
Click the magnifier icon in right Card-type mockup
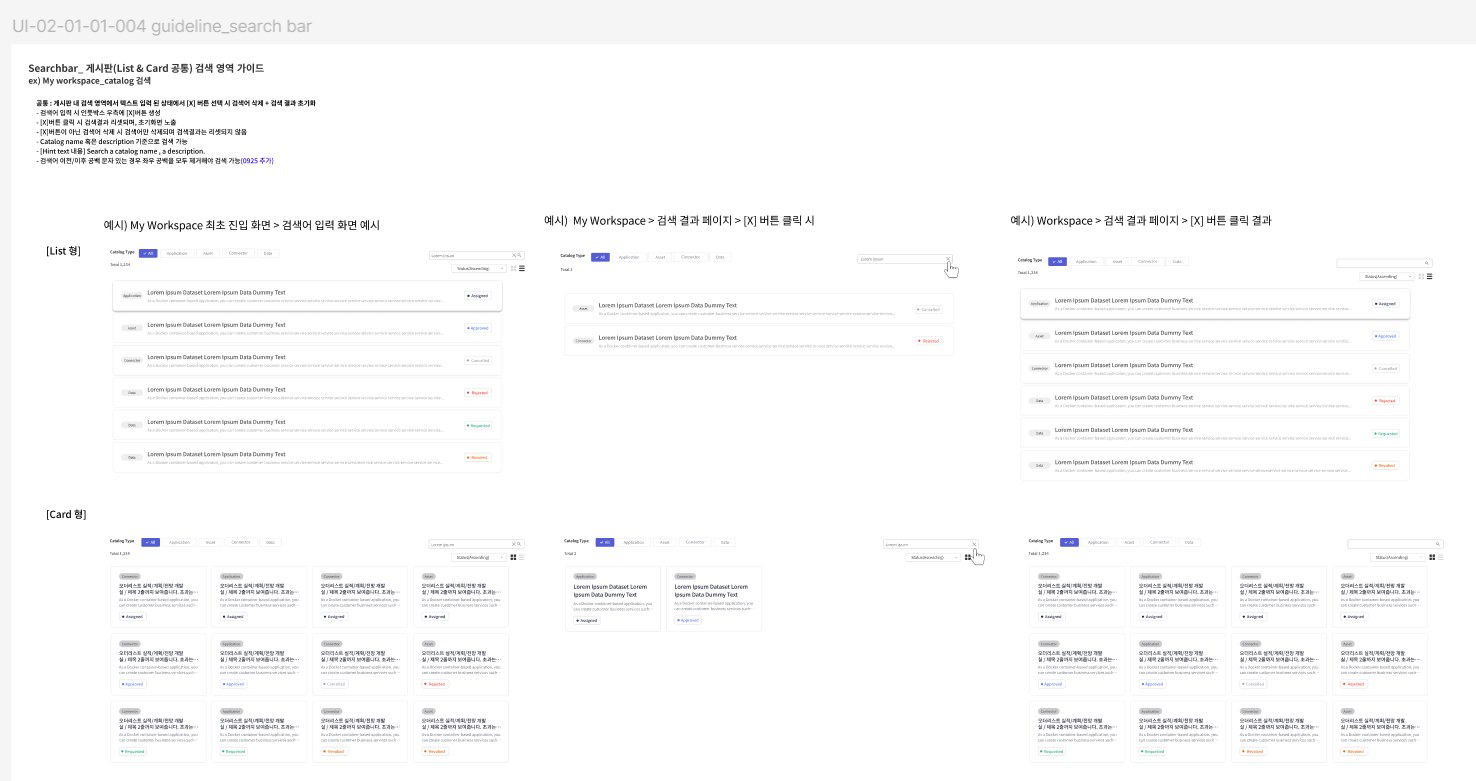coord(1439,544)
